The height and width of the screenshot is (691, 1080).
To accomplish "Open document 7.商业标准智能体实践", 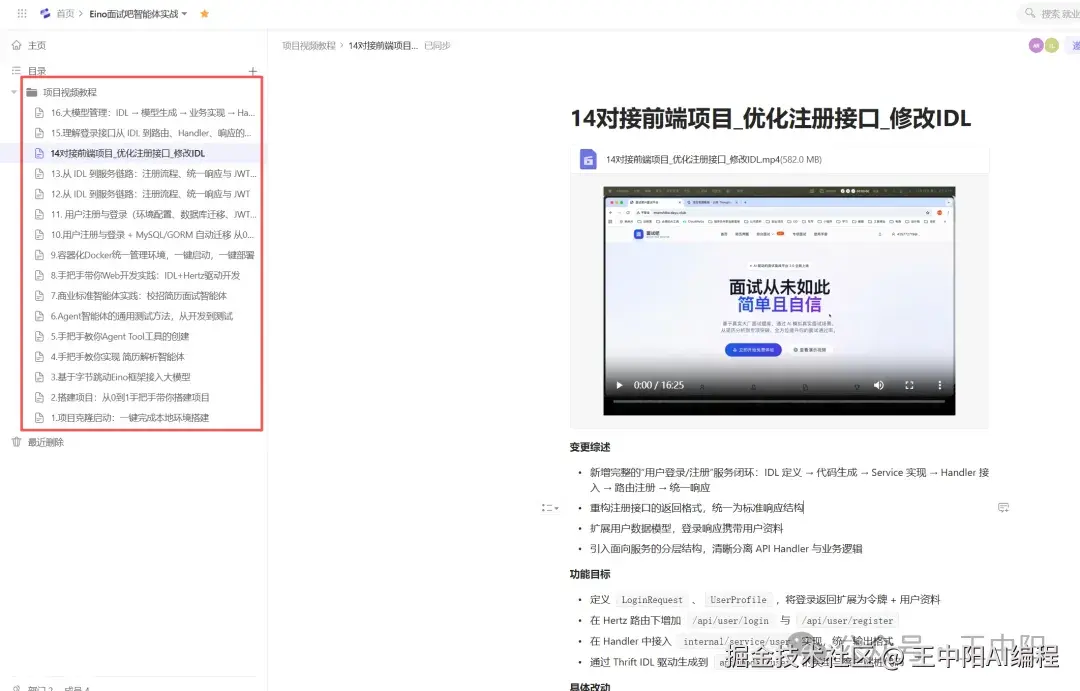I will [x=138, y=296].
